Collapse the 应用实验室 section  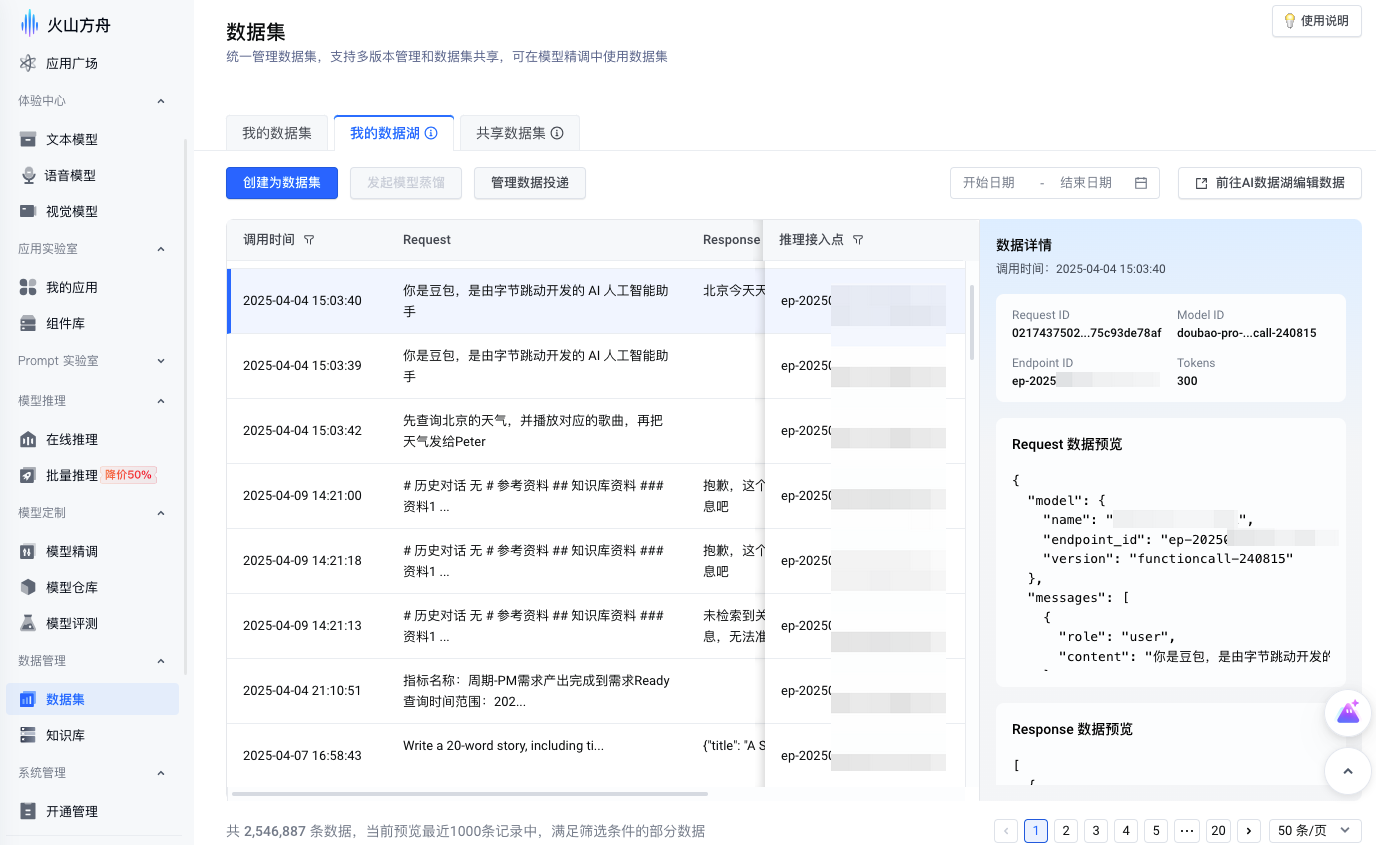[161, 249]
